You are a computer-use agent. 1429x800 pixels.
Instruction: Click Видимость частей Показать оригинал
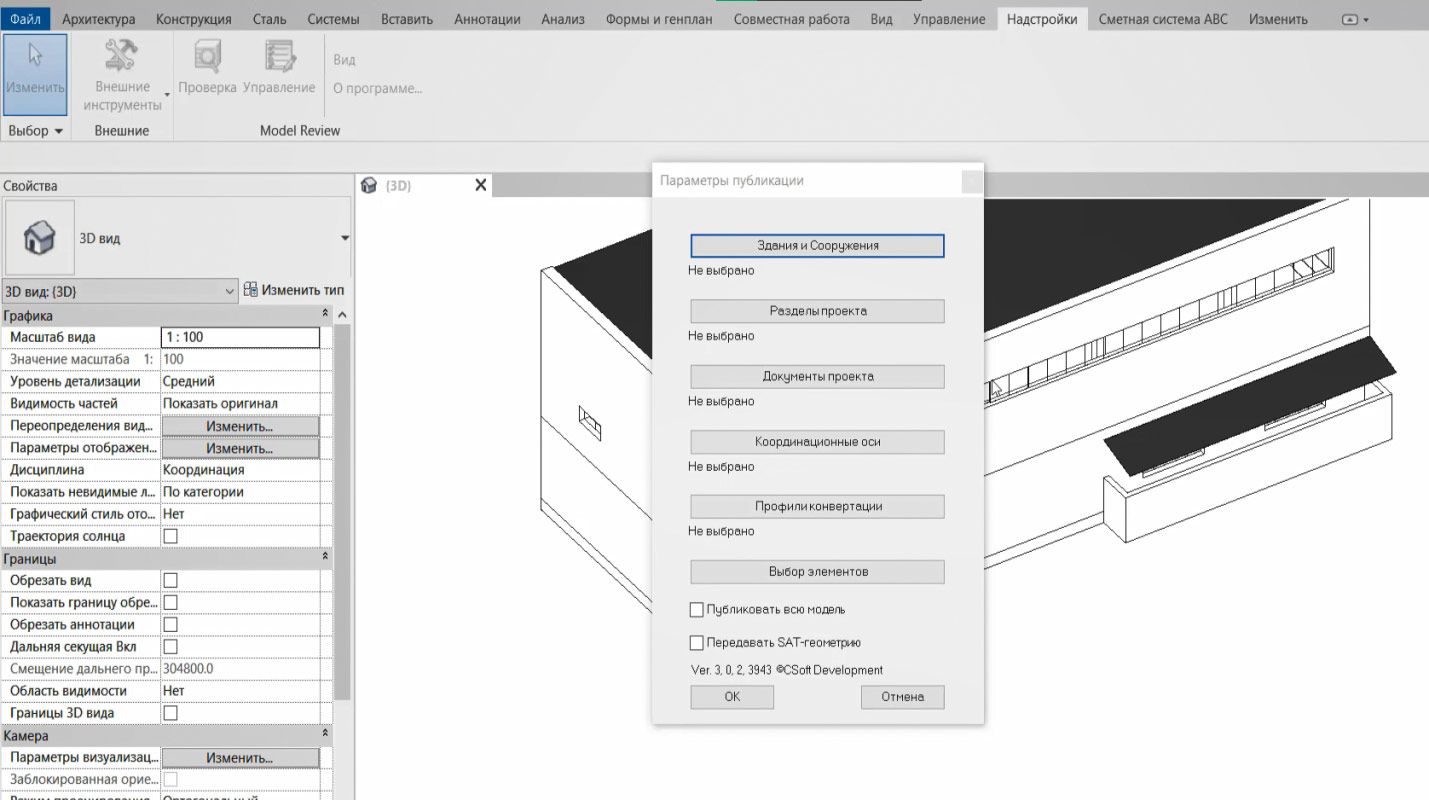coord(240,404)
